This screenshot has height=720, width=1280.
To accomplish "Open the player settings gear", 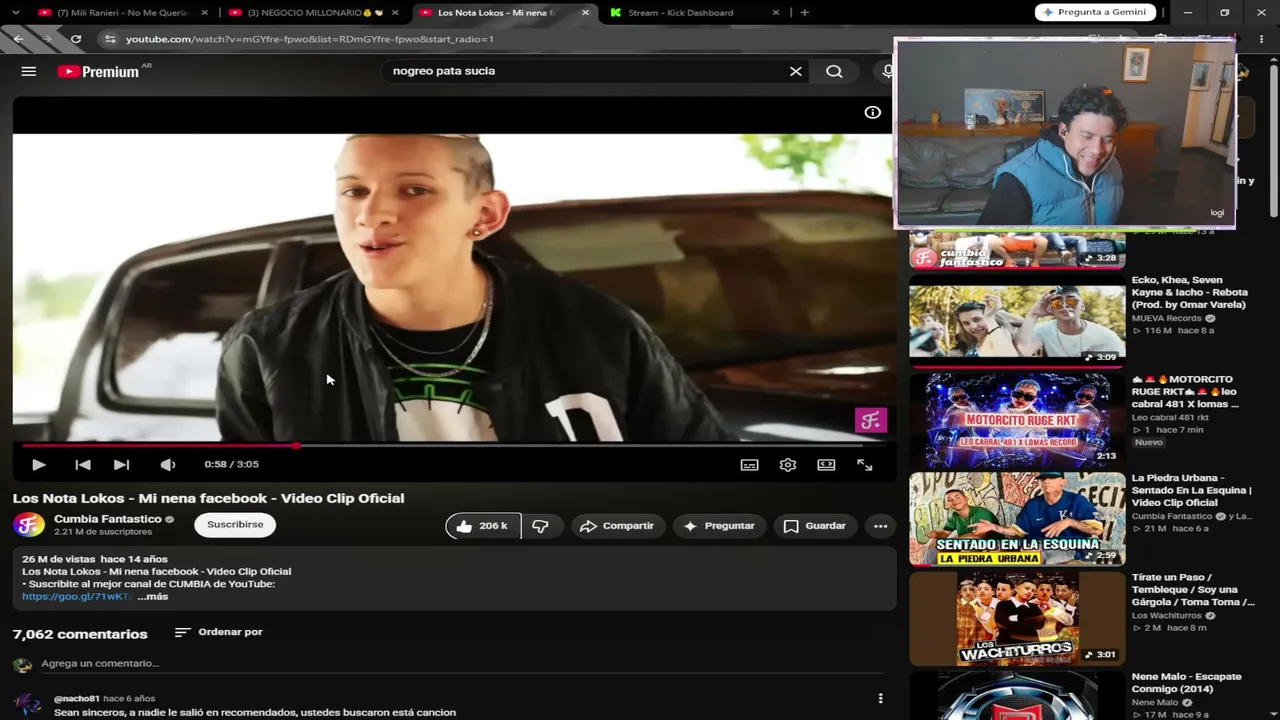I will pyautogui.click(x=788, y=464).
